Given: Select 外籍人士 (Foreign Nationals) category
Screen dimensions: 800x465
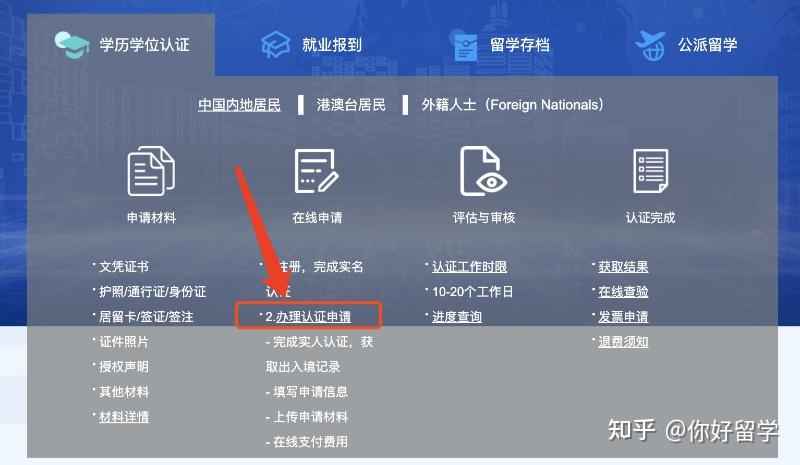Looking at the screenshot, I should coord(512,105).
